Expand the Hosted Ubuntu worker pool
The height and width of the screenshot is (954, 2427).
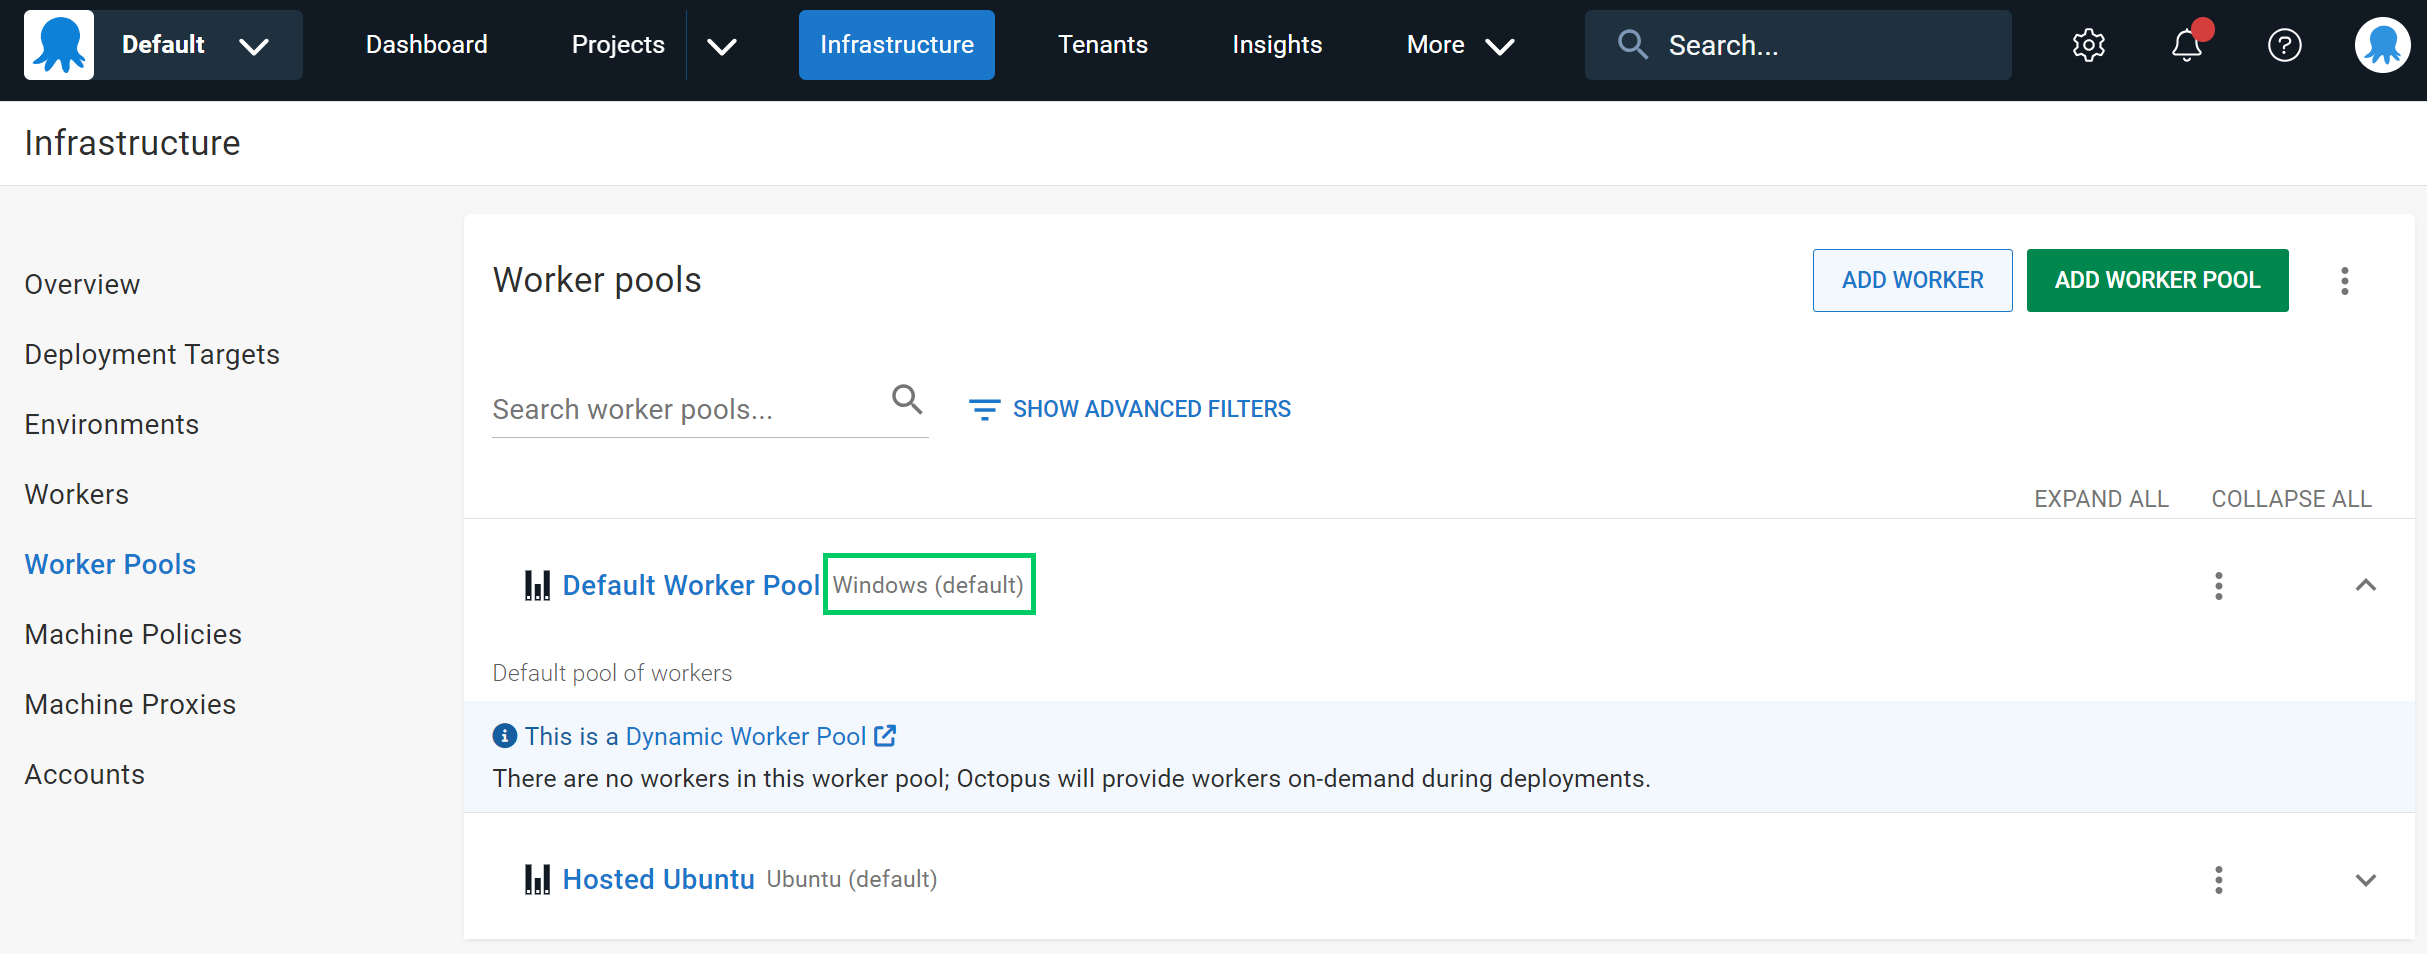(x=2366, y=880)
